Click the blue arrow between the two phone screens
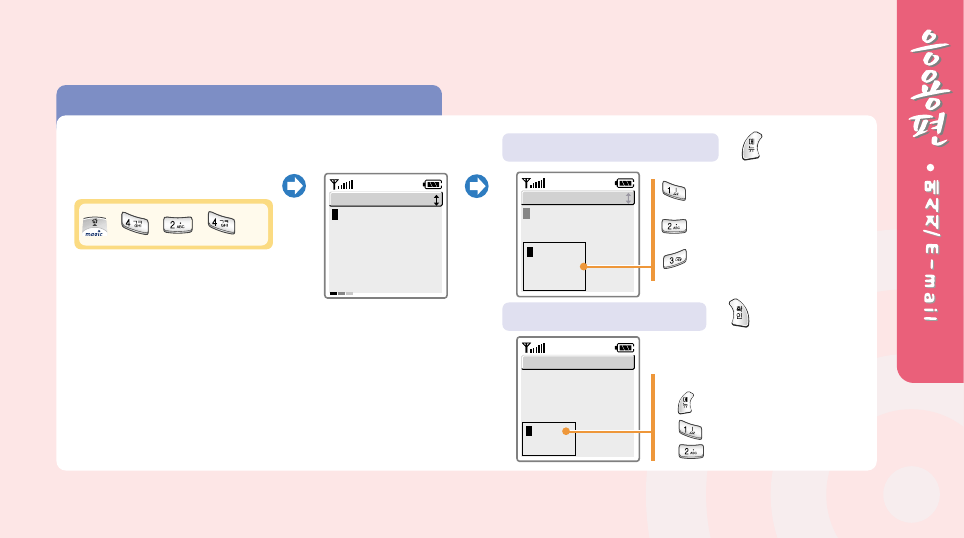Viewport: 964px width, 538px height. pyautogui.click(x=476, y=186)
